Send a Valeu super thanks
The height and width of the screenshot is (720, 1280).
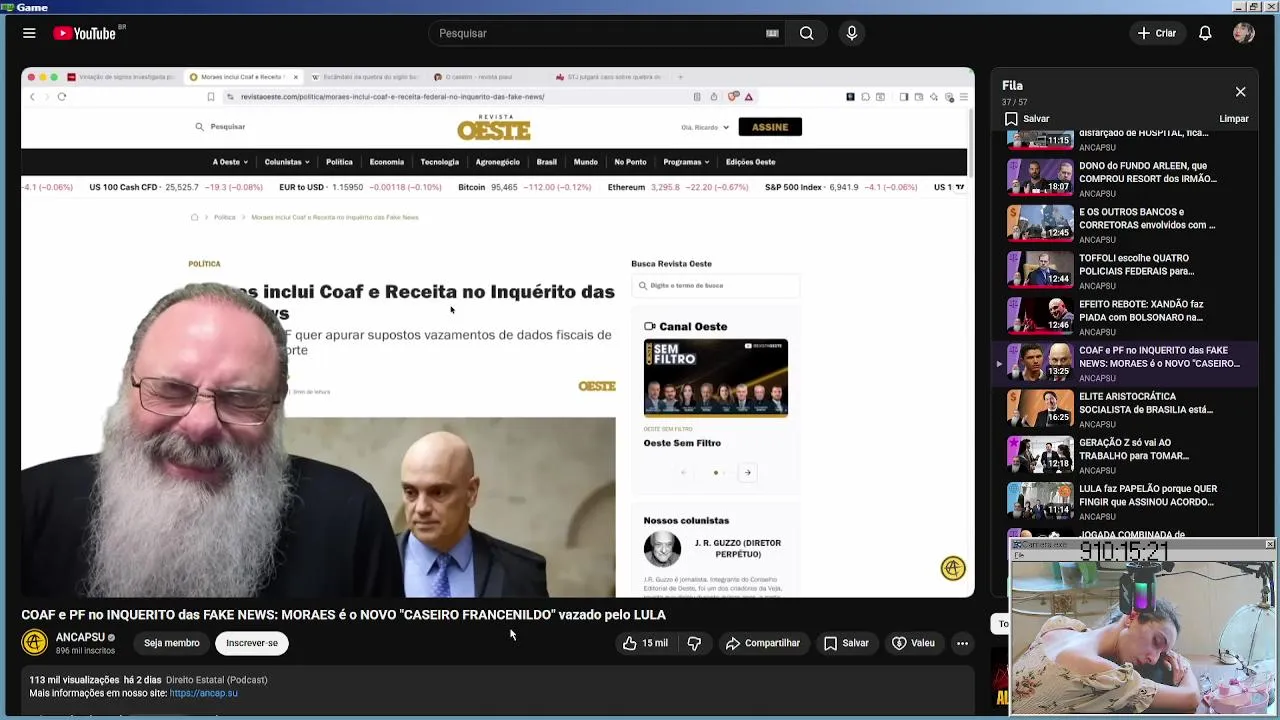[x=913, y=643]
